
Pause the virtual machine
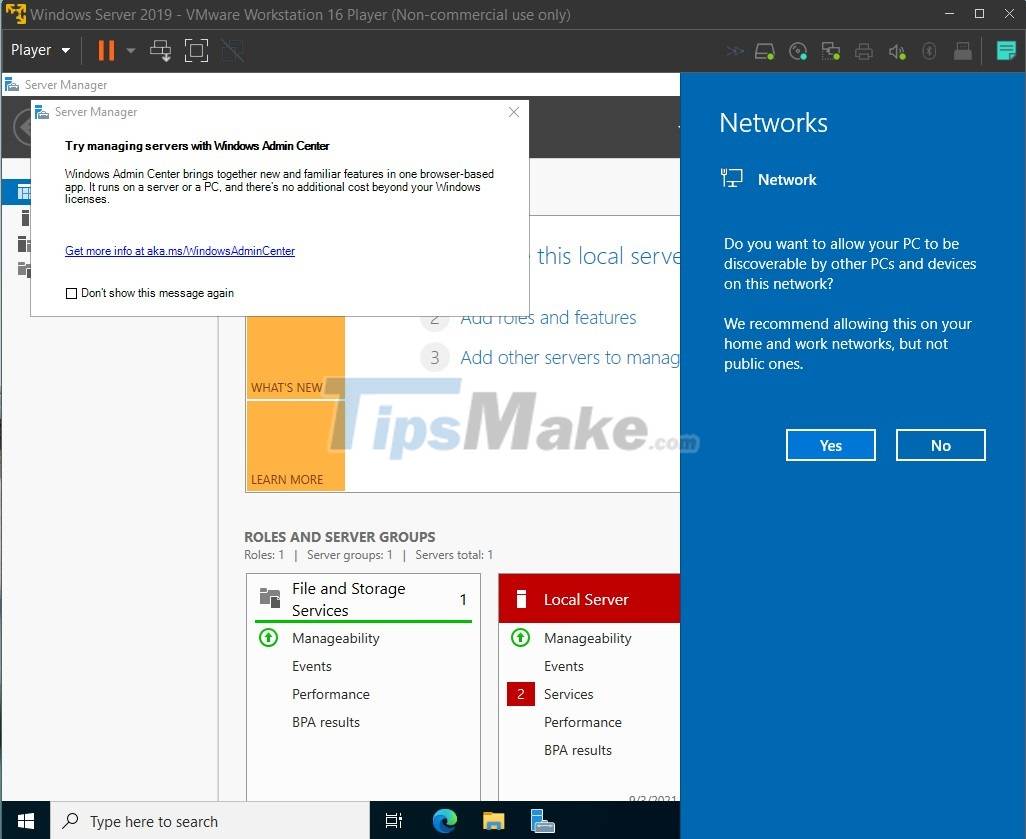point(105,50)
